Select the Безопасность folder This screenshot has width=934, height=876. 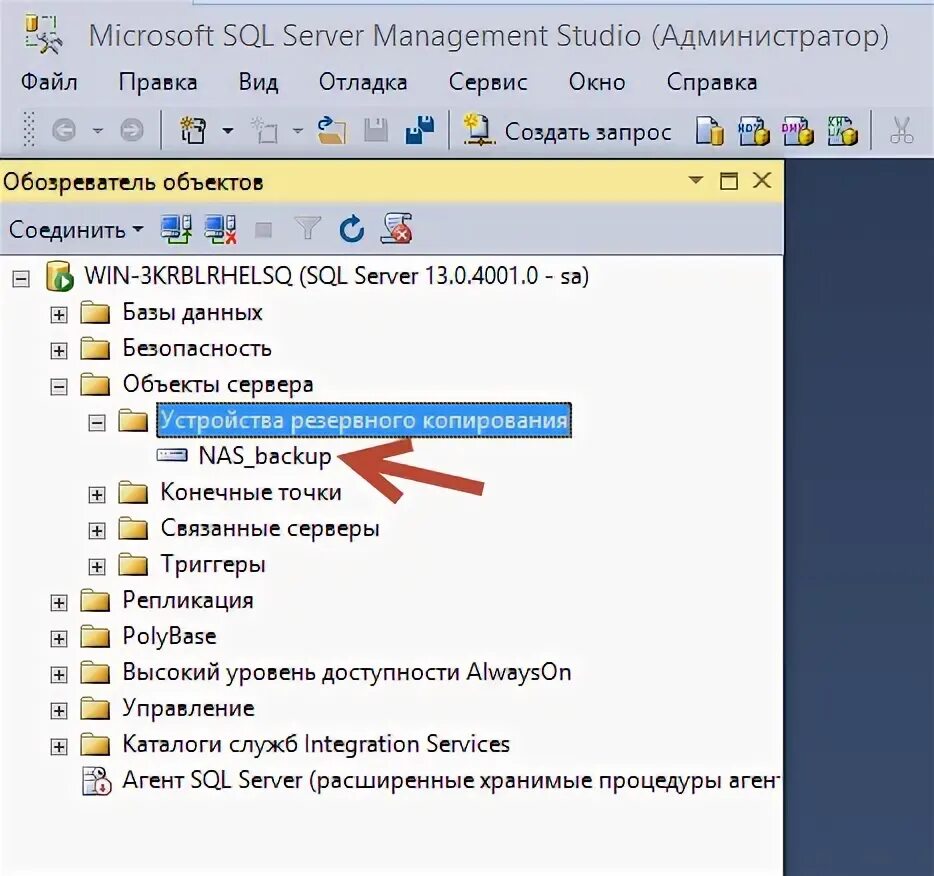pos(197,348)
